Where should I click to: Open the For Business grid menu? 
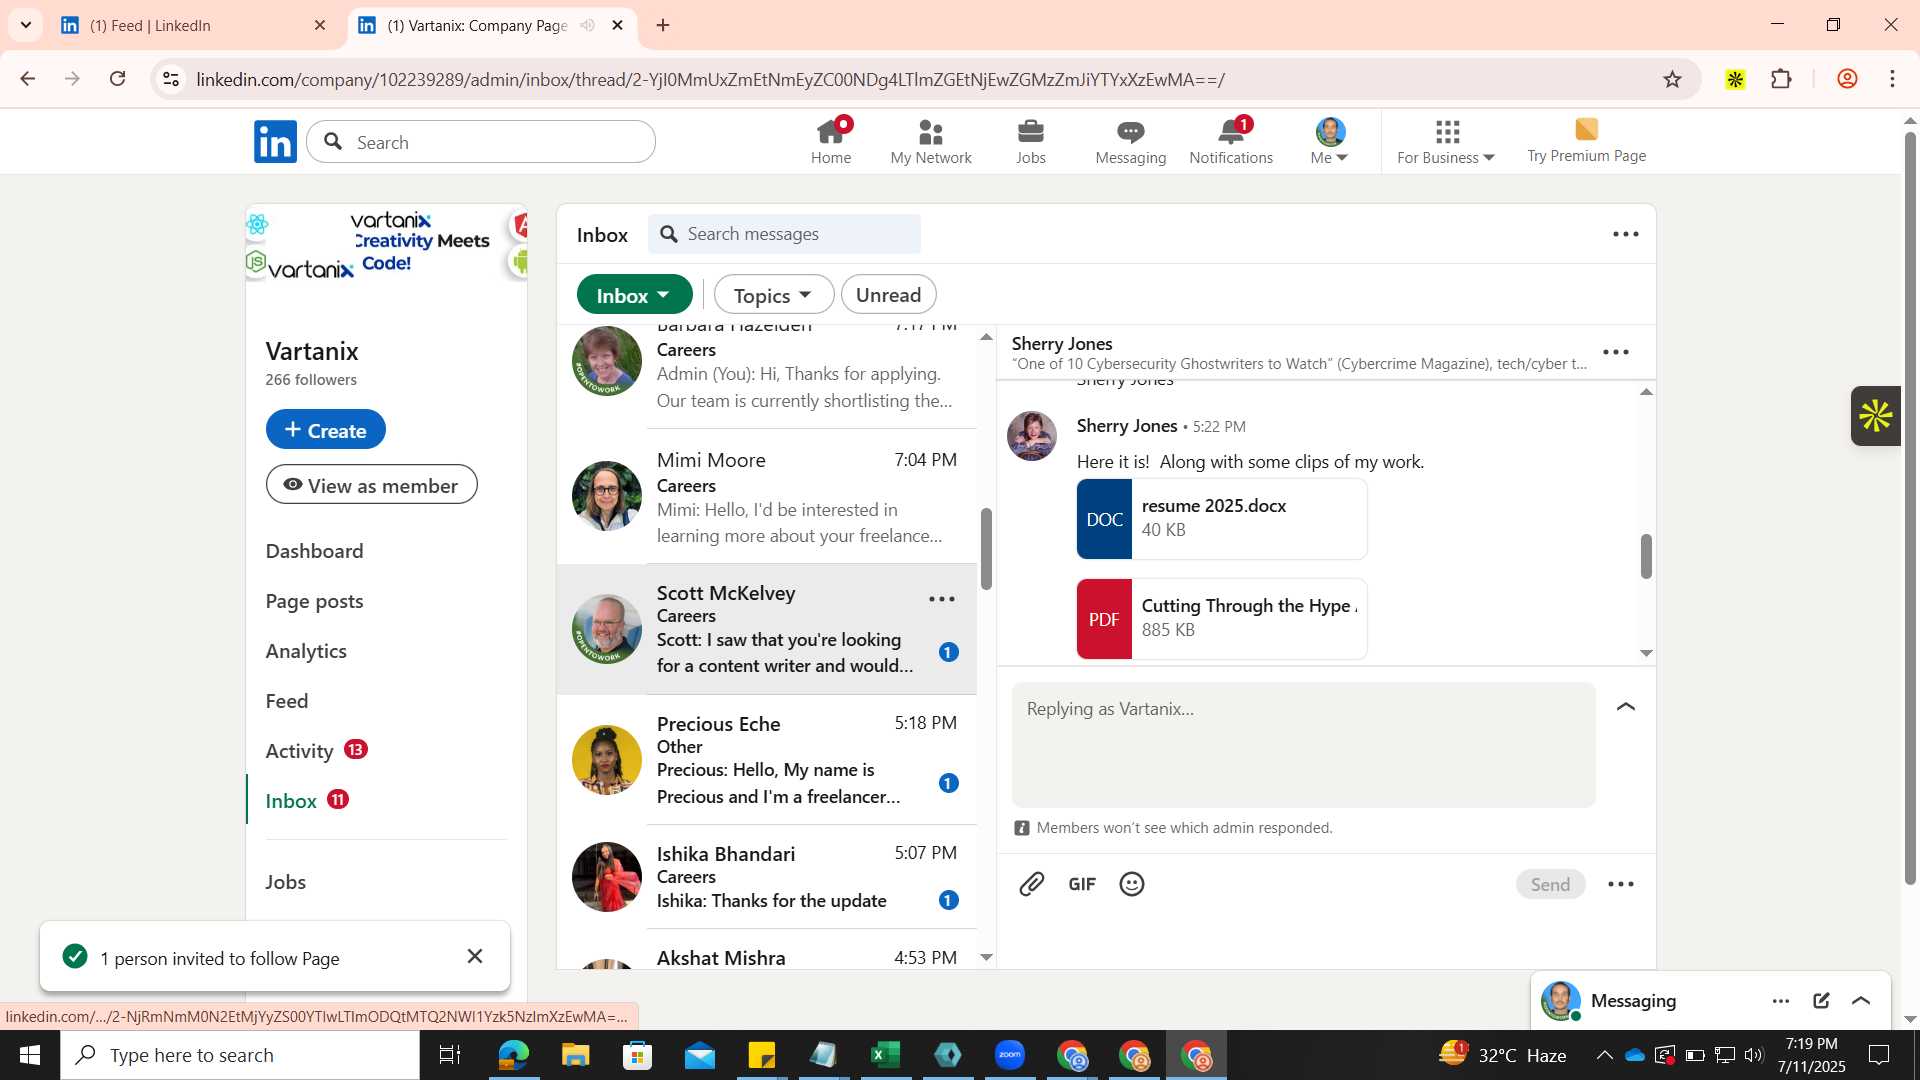coord(1446,142)
